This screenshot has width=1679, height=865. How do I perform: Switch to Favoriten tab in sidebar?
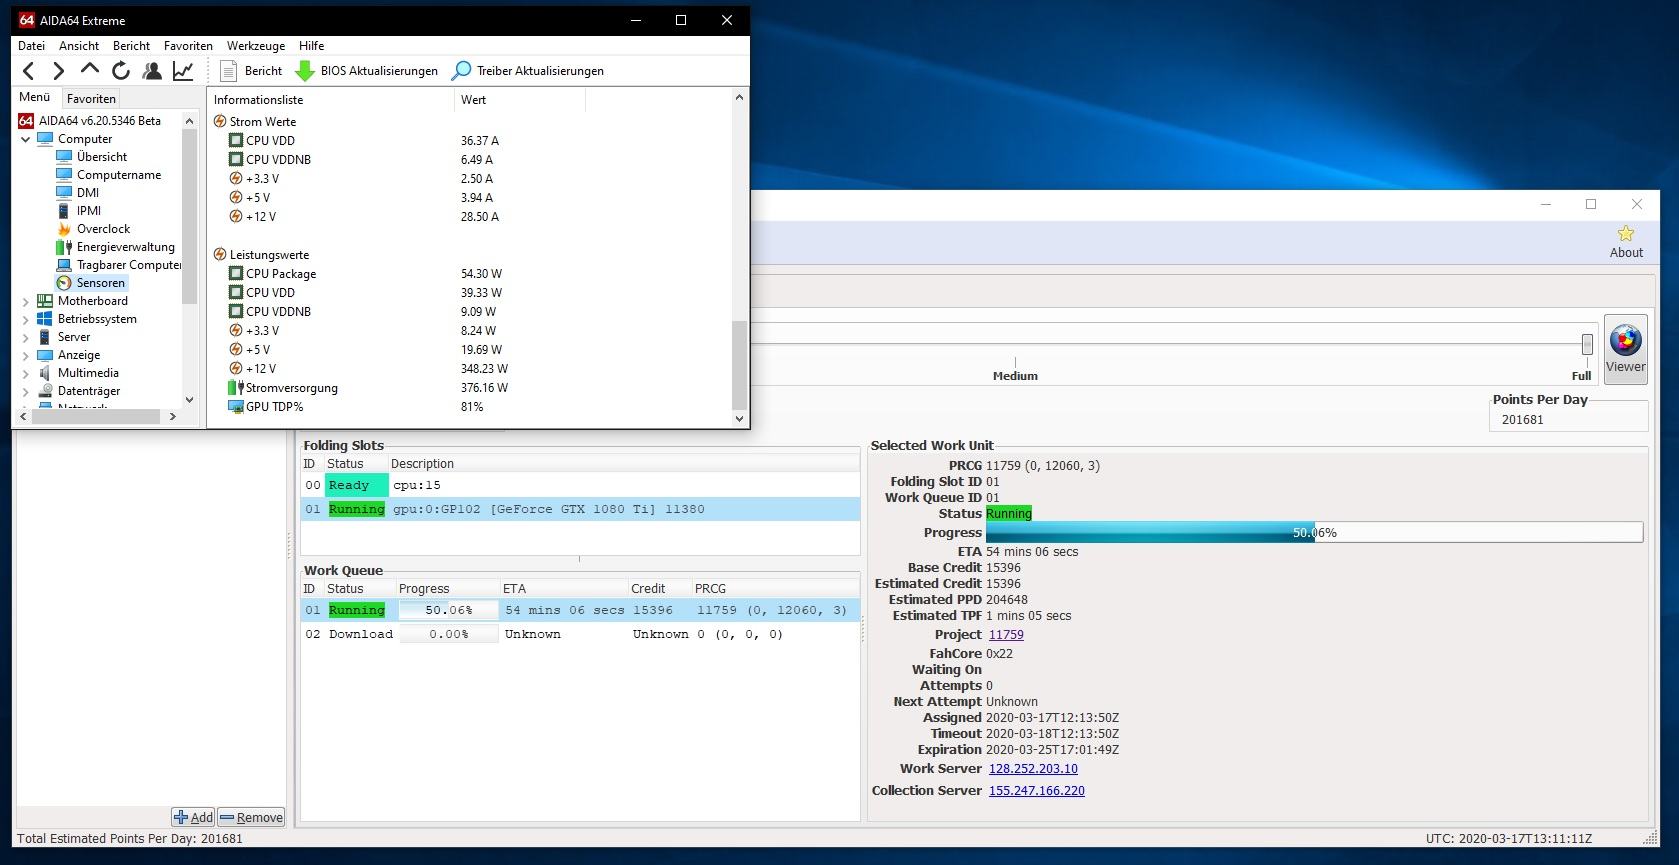(91, 98)
